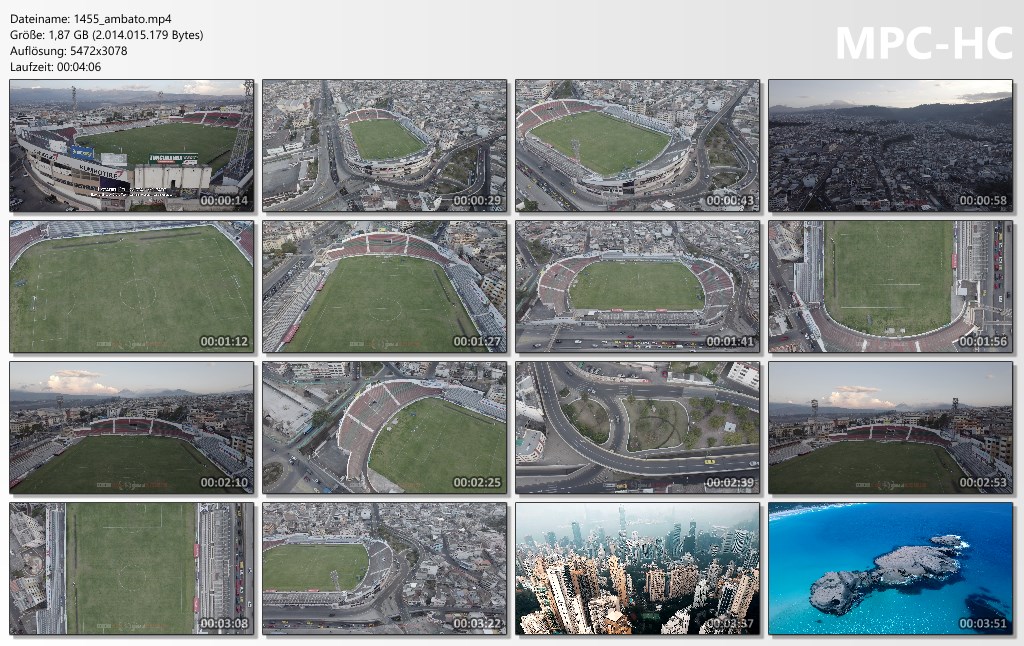Click the thumbnail at 00:02:10
The height and width of the screenshot is (646, 1024).
click(x=131, y=428)
